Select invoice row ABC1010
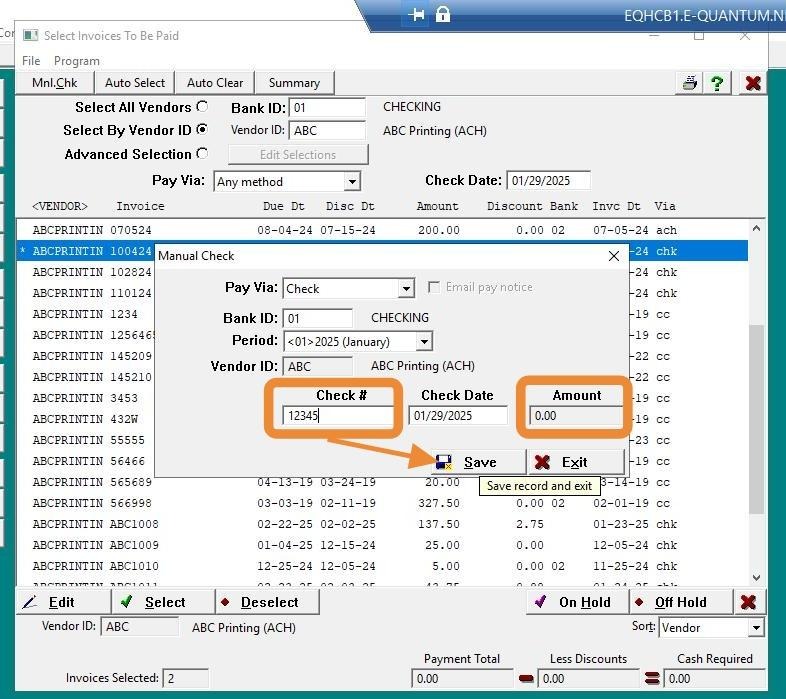Viewport: 786px width, 699px height. click(382, 567)
